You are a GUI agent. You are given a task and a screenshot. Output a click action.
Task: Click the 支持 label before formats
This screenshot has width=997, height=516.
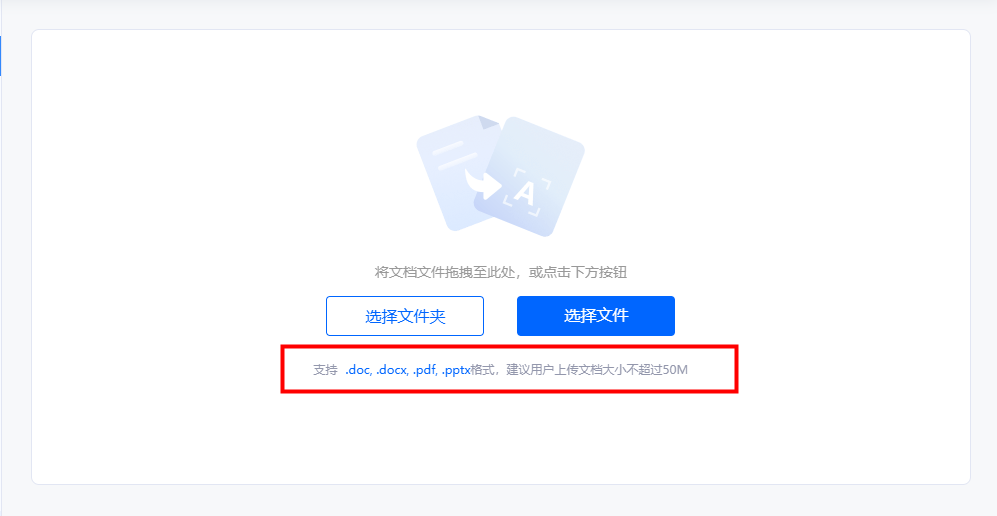coord(325,370)
